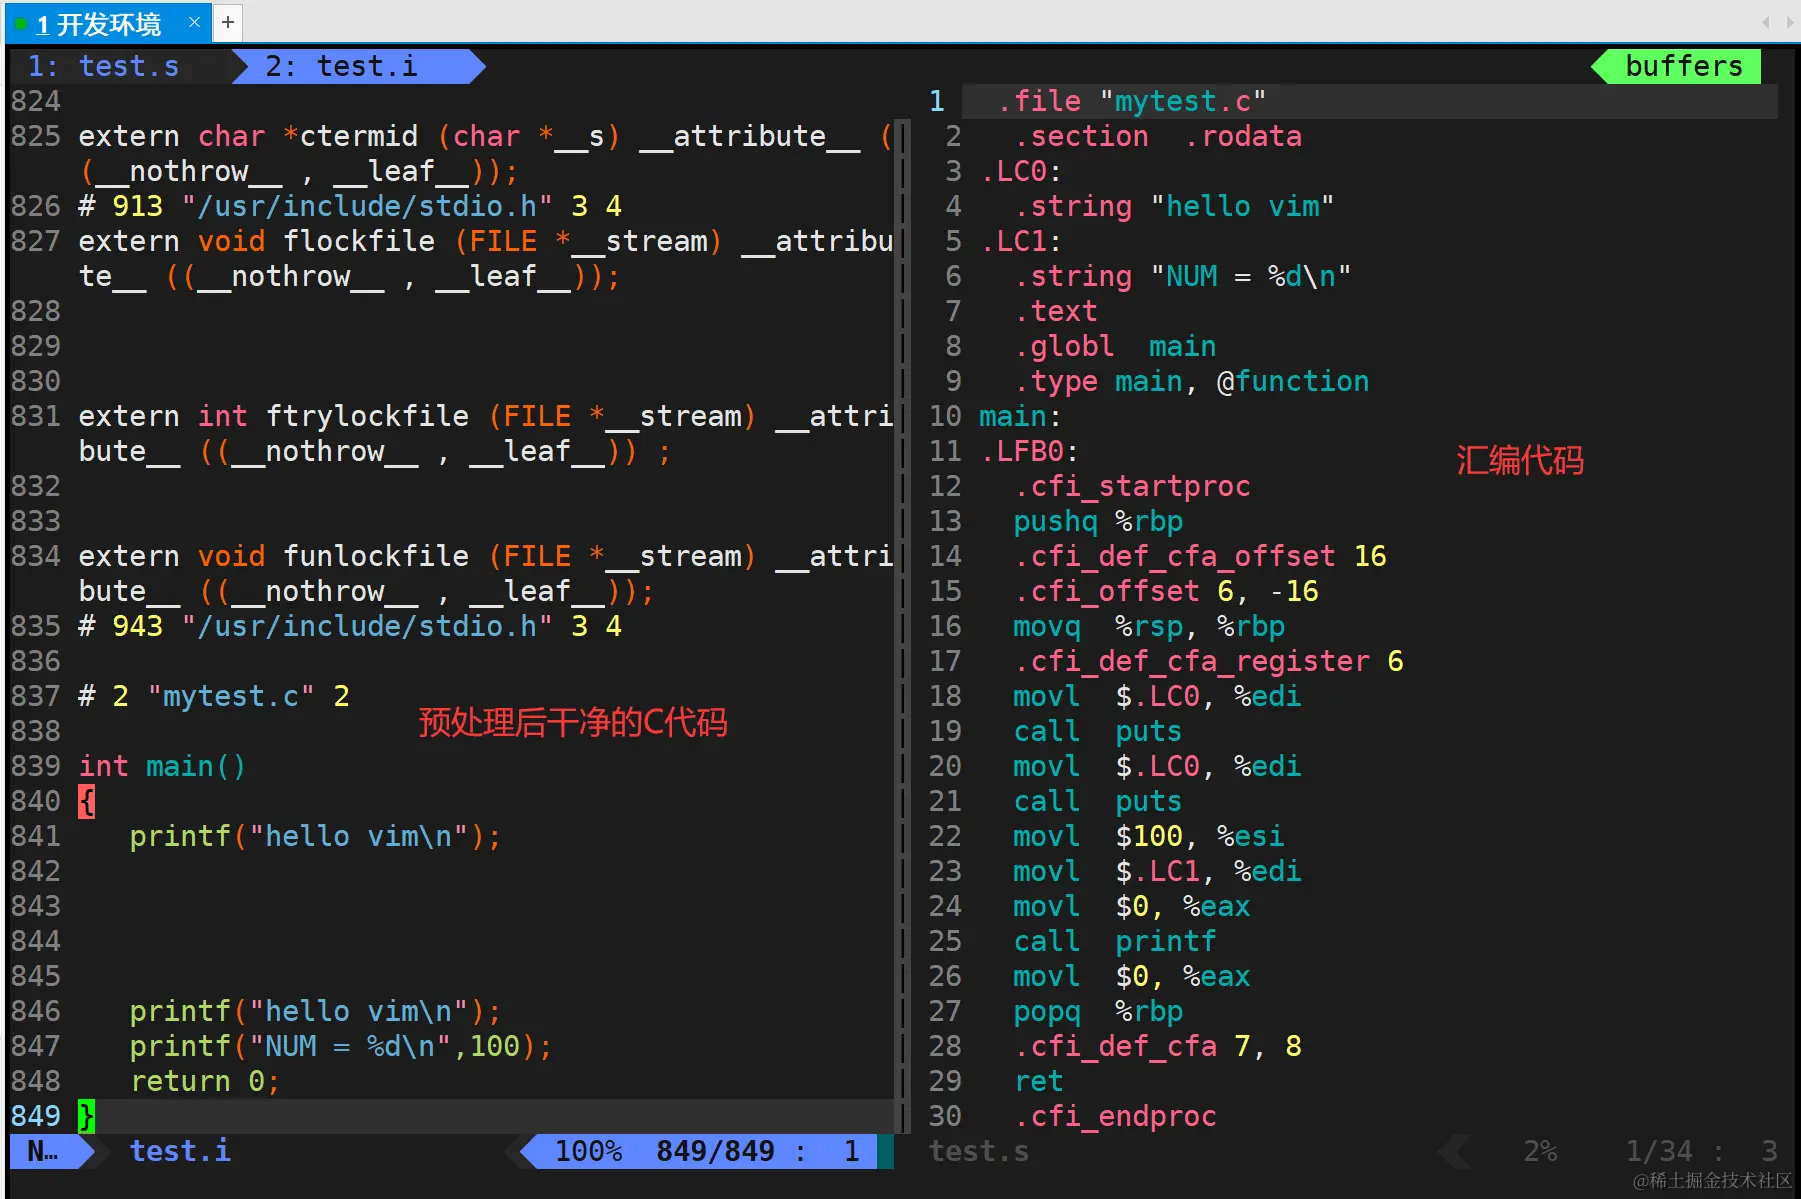Open a new tab with the plus button

tap(228, 22)
